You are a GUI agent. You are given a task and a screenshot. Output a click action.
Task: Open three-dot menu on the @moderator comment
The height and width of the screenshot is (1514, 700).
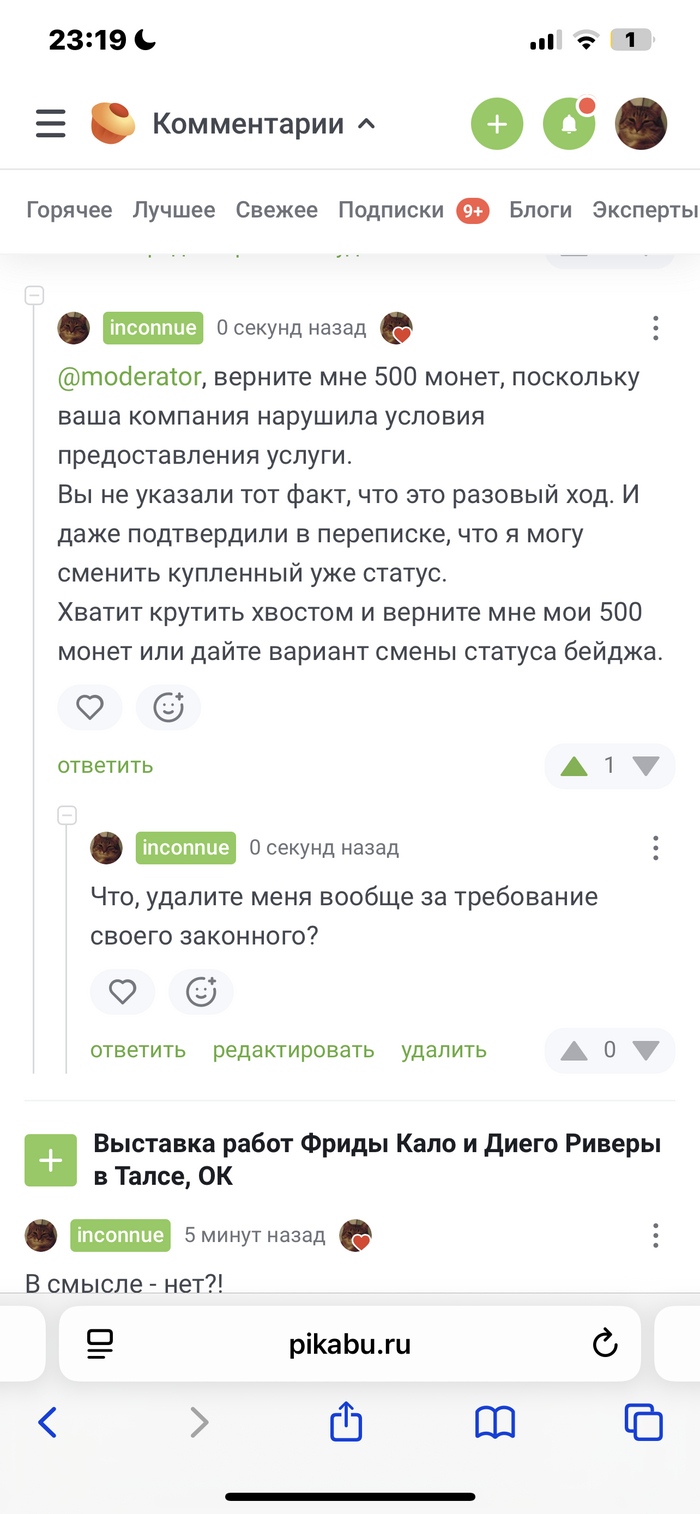pyautogui.click(x=655, y=327)
